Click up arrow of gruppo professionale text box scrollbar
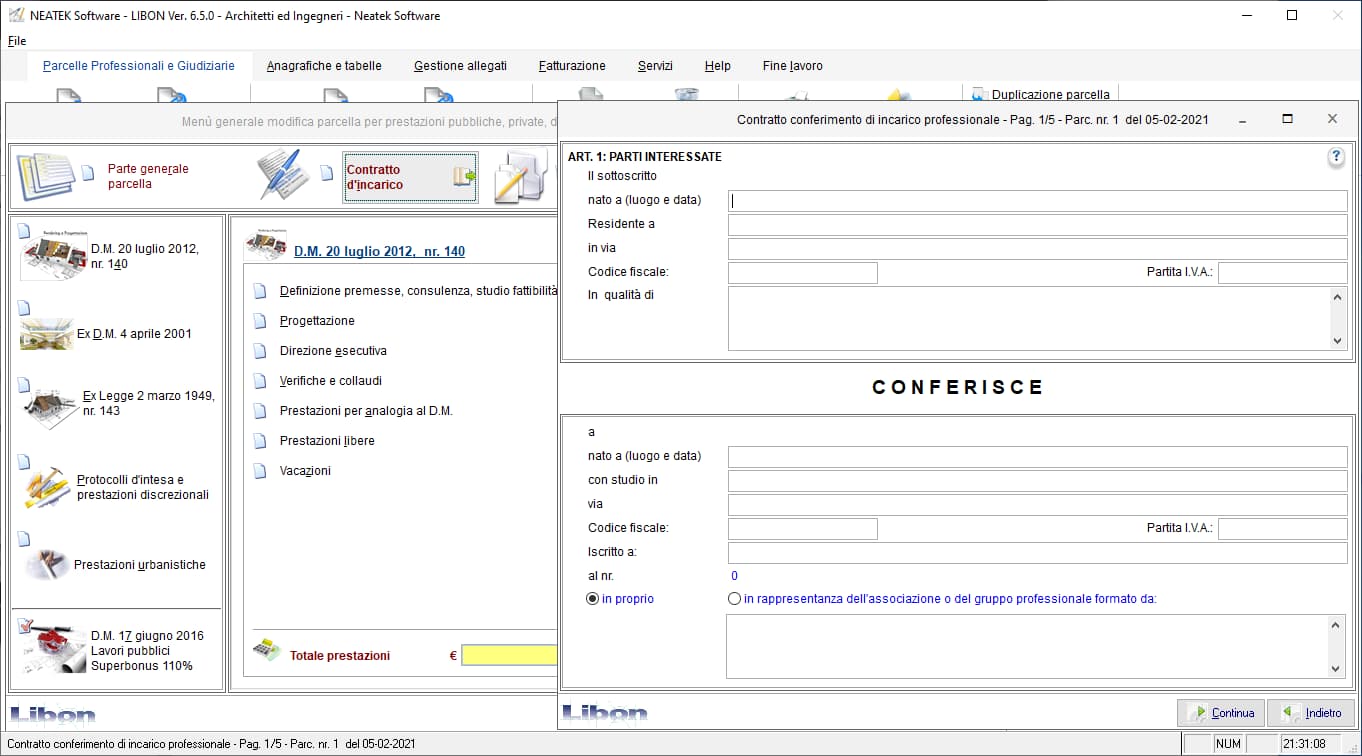Viewport: 1362px width, 756px height. click(x=1337, y=625)
